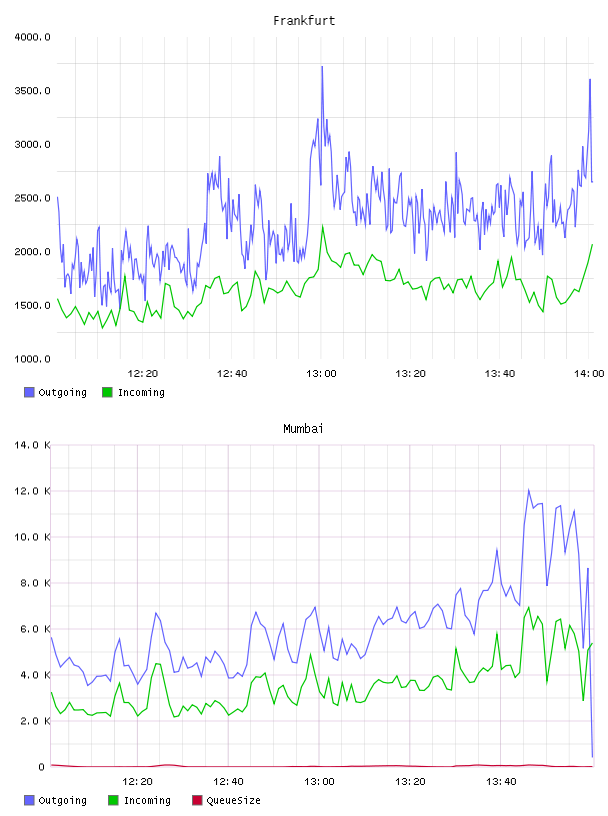Click the Incoming label in Mumbai legend
The image size is (608, 816).
click(x=147, y=800)
